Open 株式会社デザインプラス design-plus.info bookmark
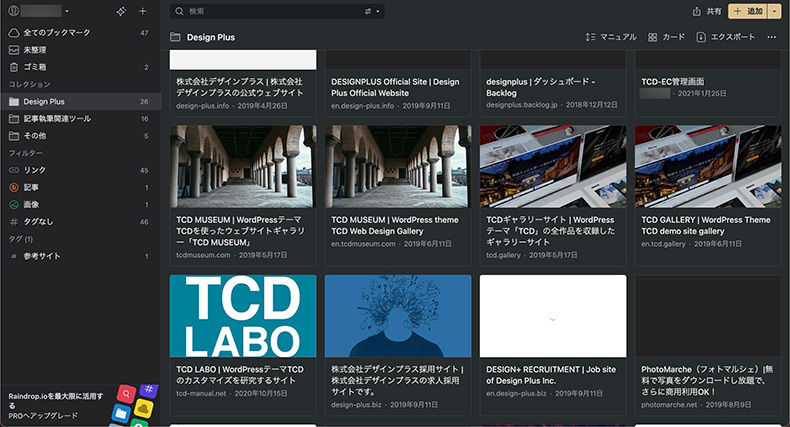 243,83
